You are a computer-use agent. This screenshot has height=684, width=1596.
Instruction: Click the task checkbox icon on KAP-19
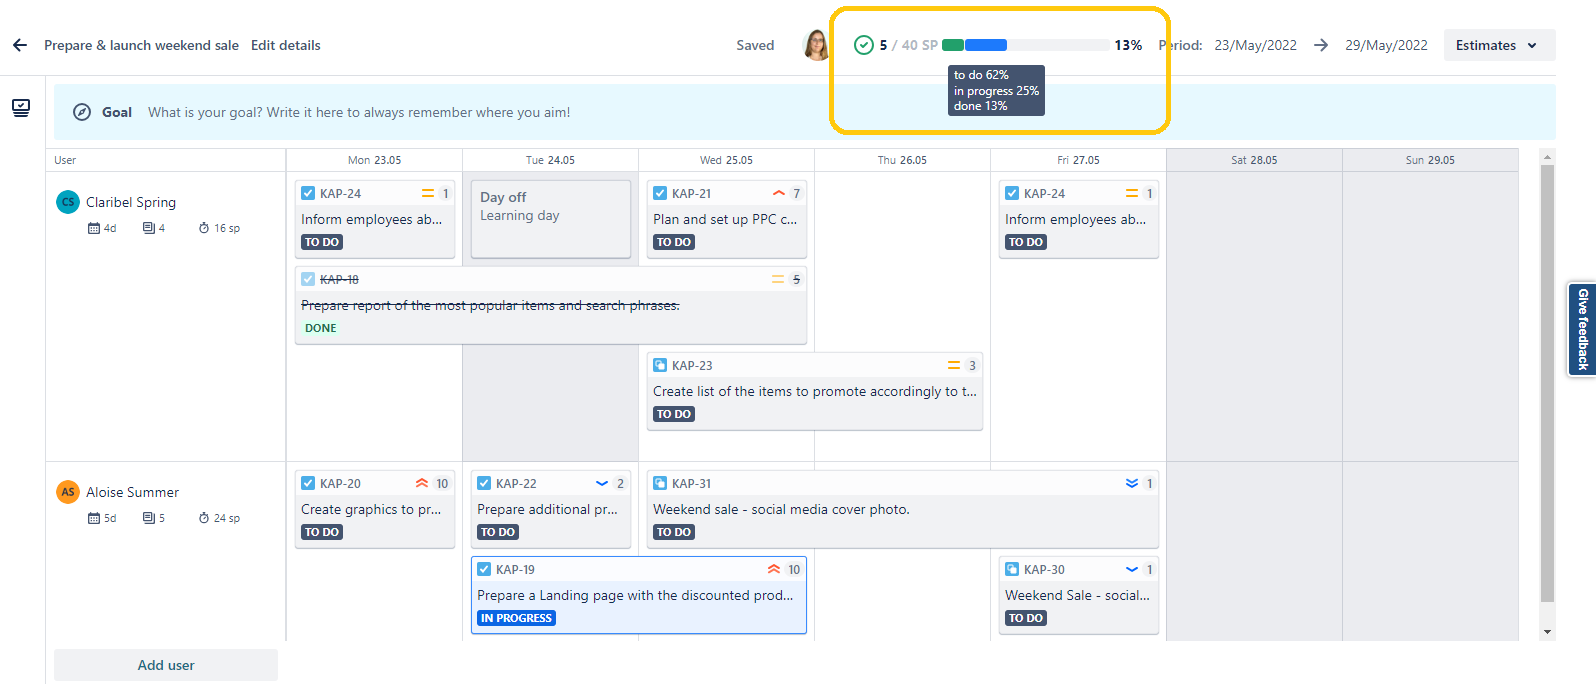[x=484, y=569]
